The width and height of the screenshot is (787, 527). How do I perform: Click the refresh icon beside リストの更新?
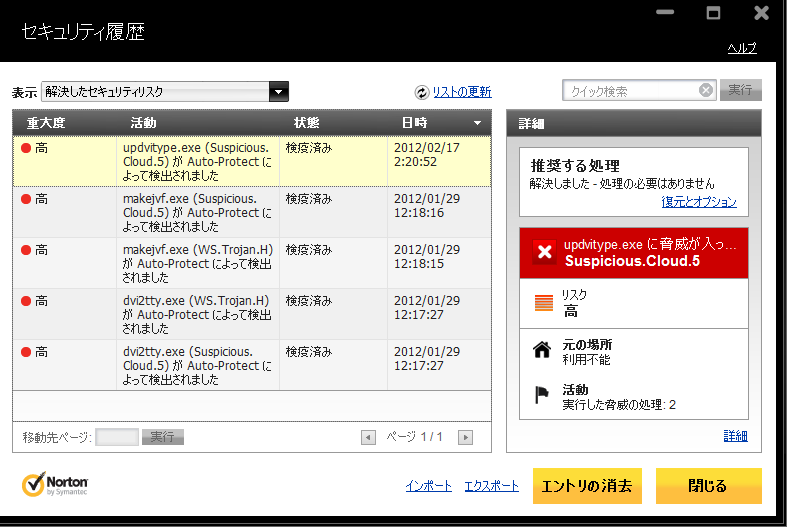(x=422, y=92)
